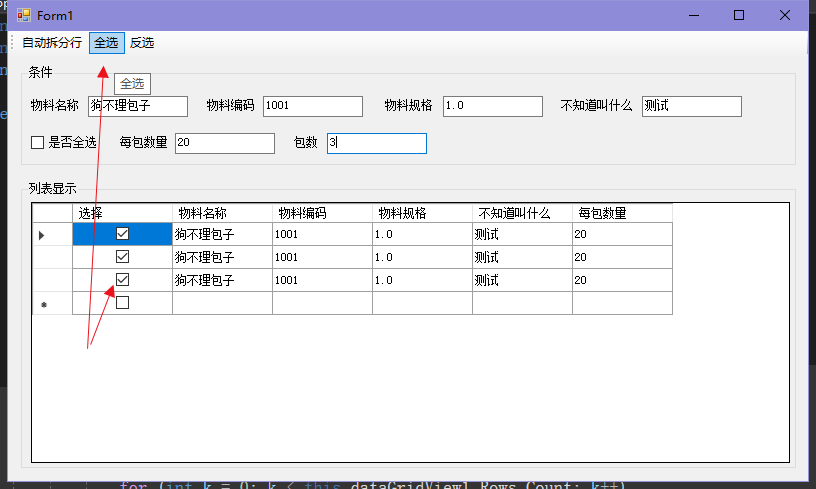Image resolution: width=816 pixels, height=489 pixels.
Task: Close the Form1 window
Action: 785,15
